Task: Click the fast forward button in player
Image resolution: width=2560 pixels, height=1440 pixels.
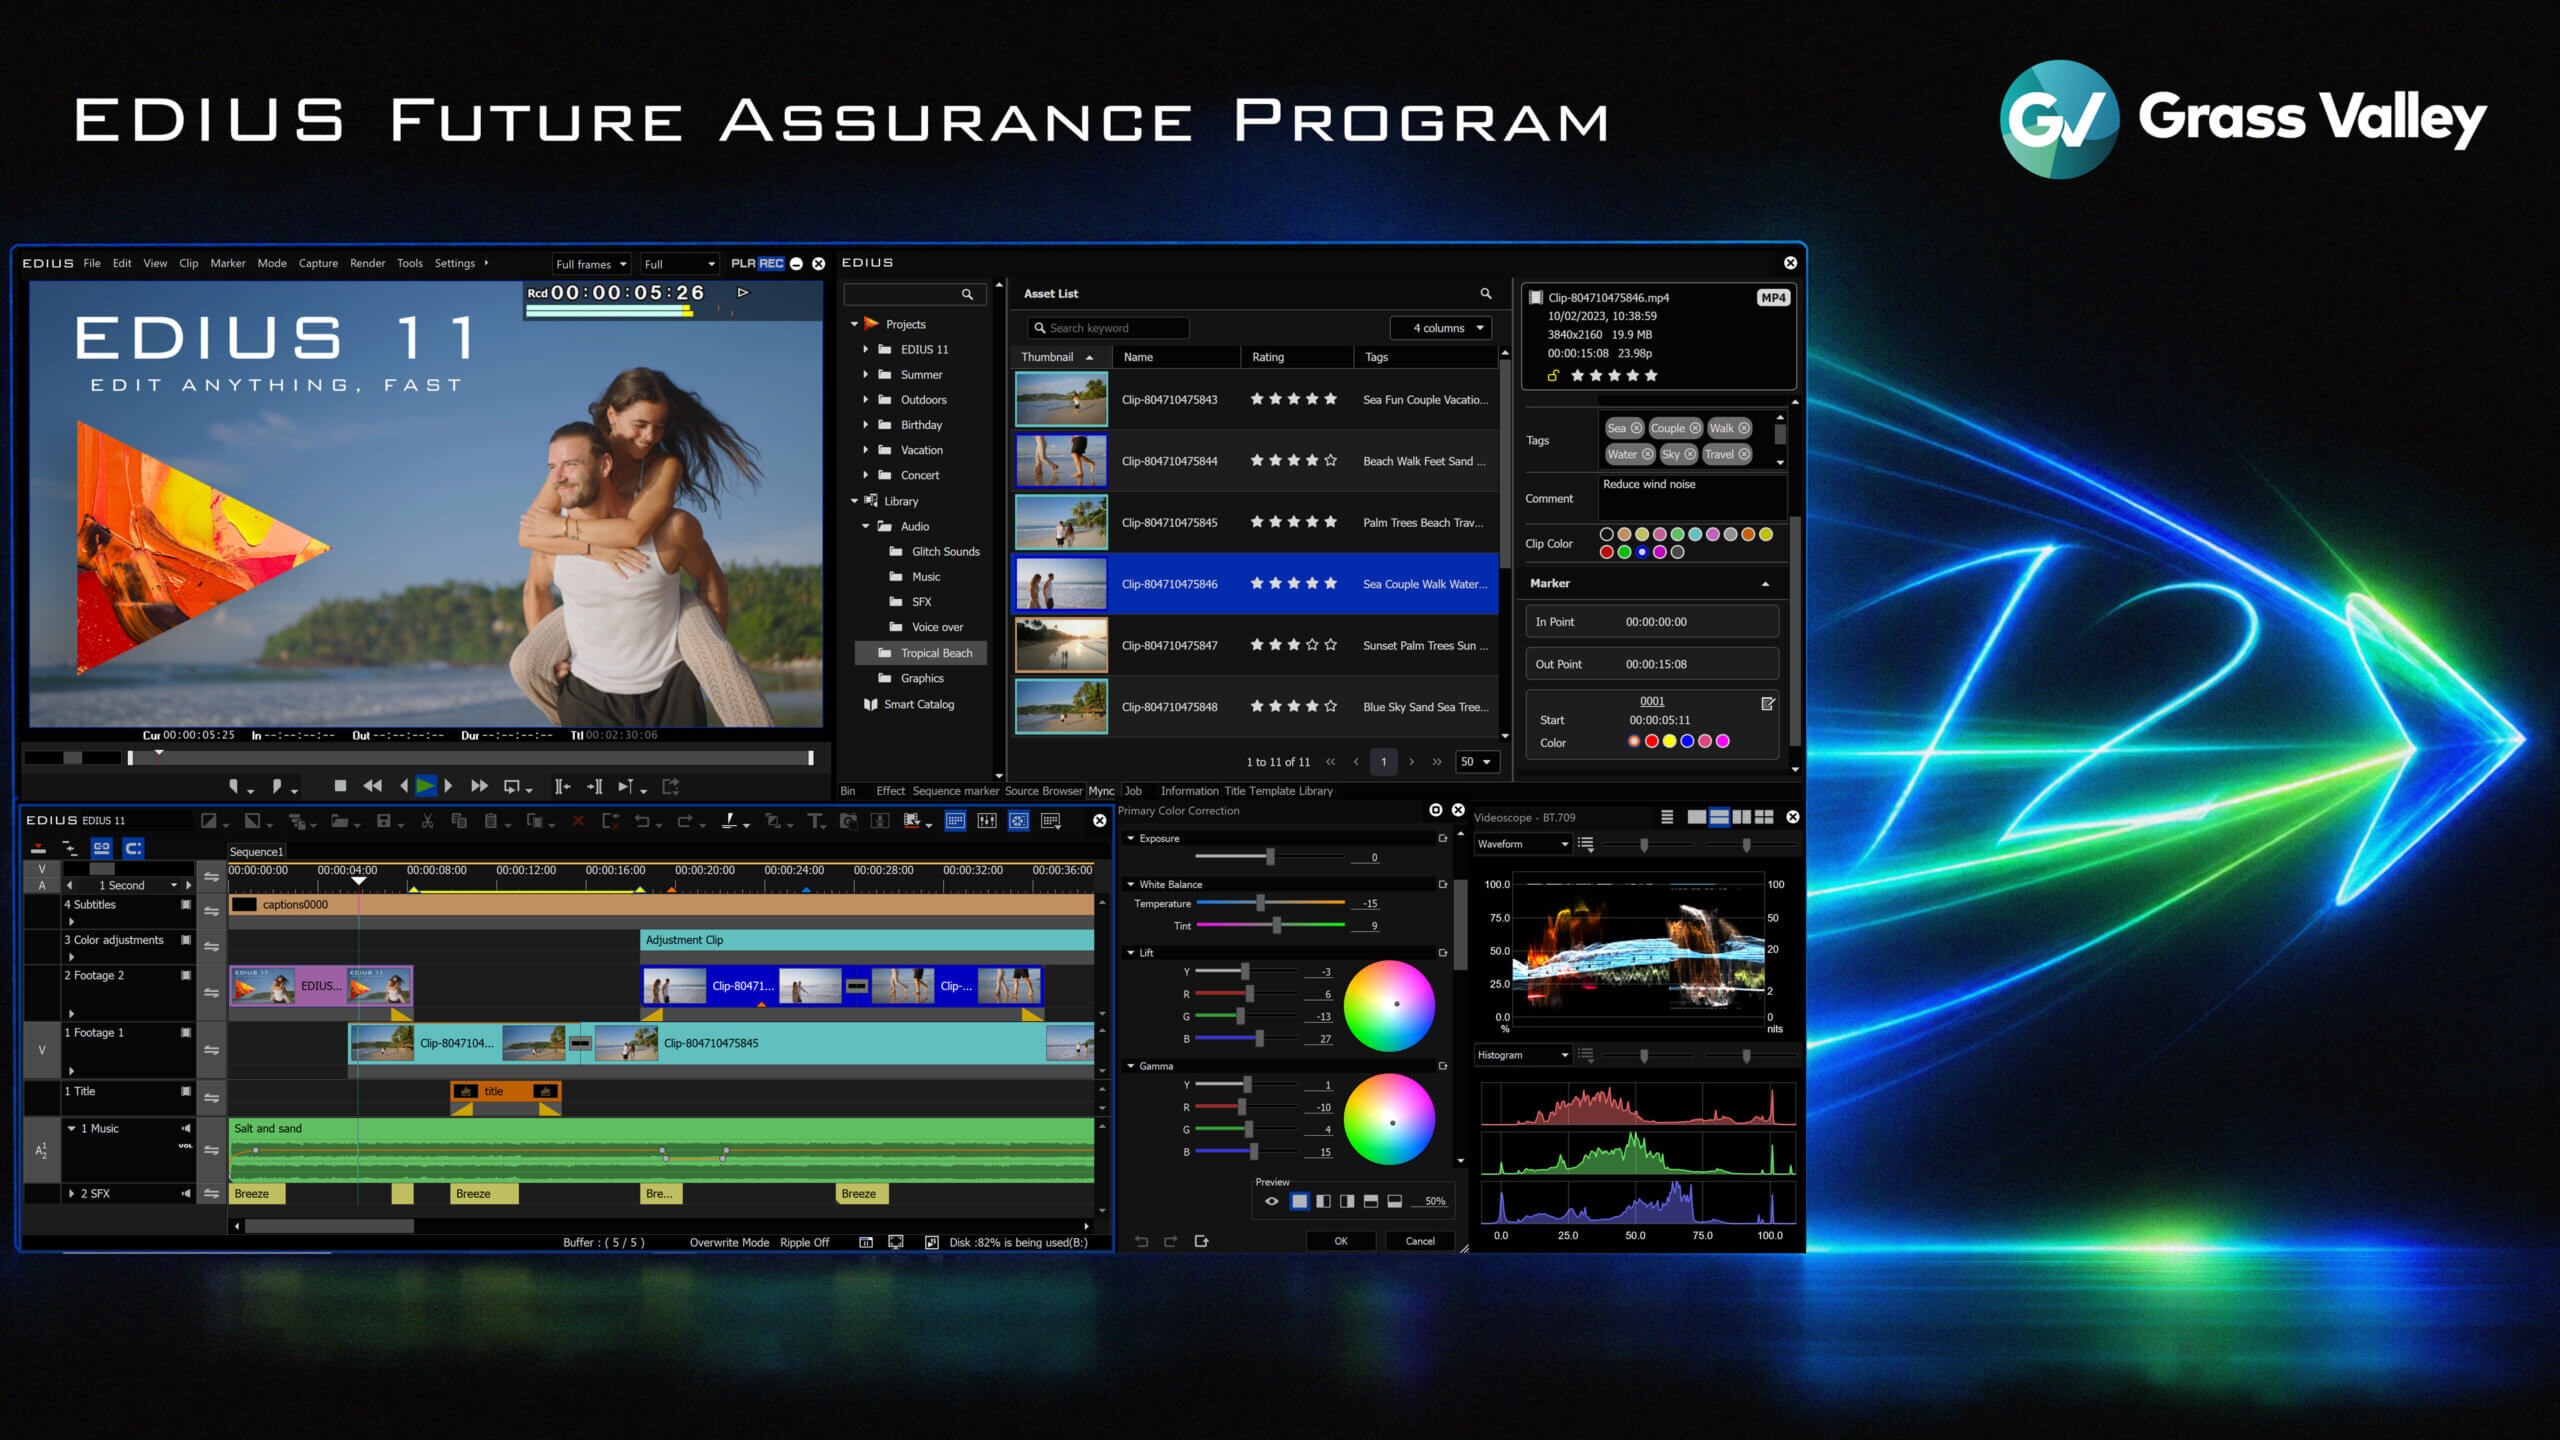Action: [x=479, y=786]
